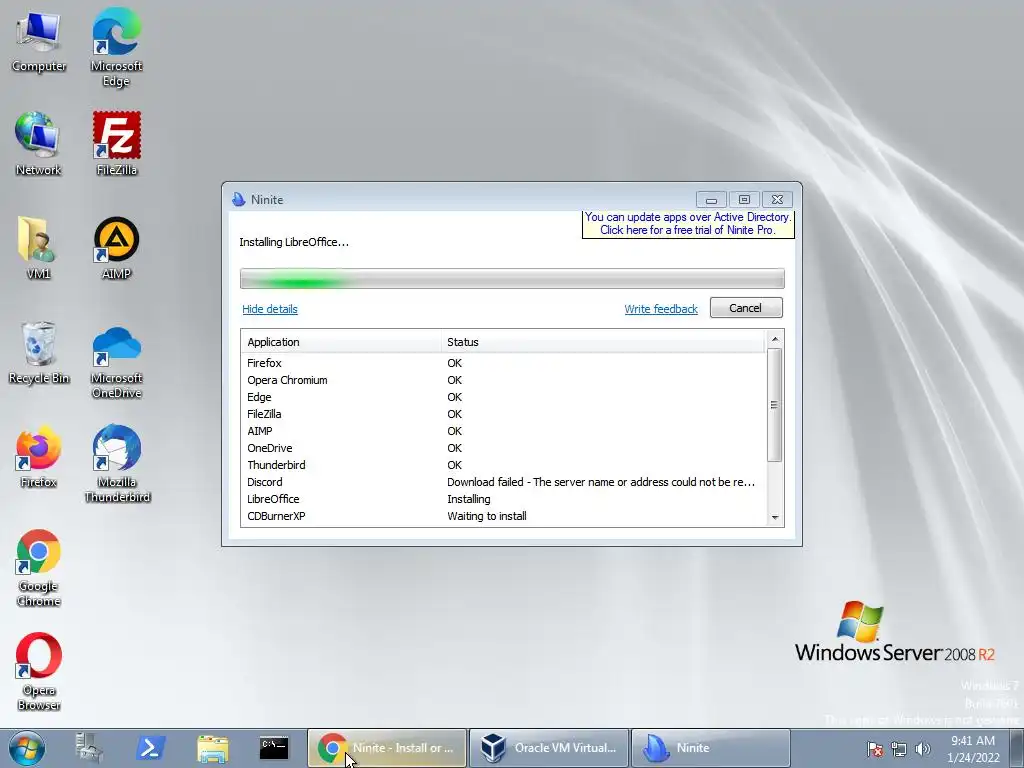This screenshot has width=1024, height=768.
Task: Select the Recycle Bin icon
Action: [x=39, y=353]
